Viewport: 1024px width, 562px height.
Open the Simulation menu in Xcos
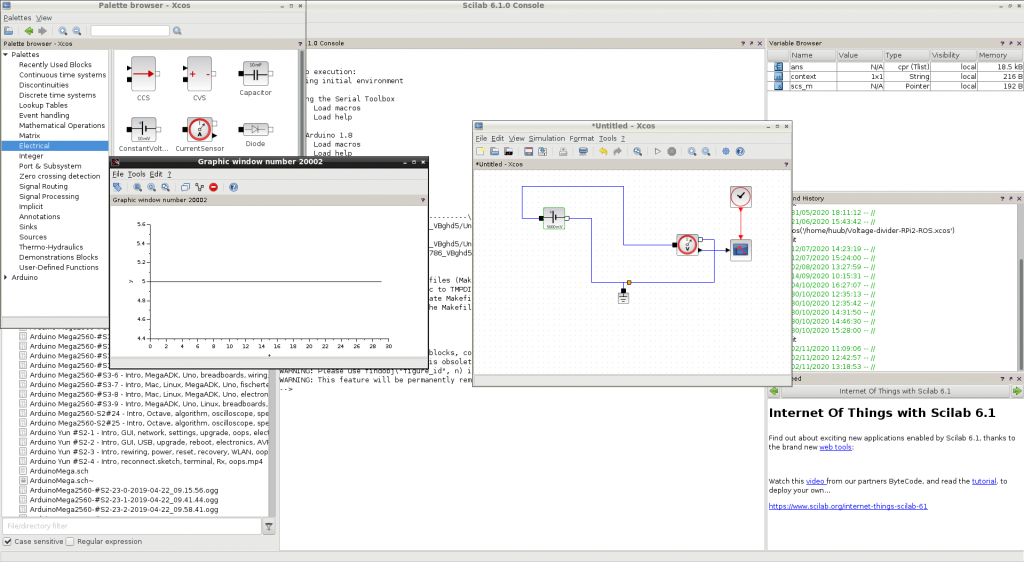tap(547, 138)
